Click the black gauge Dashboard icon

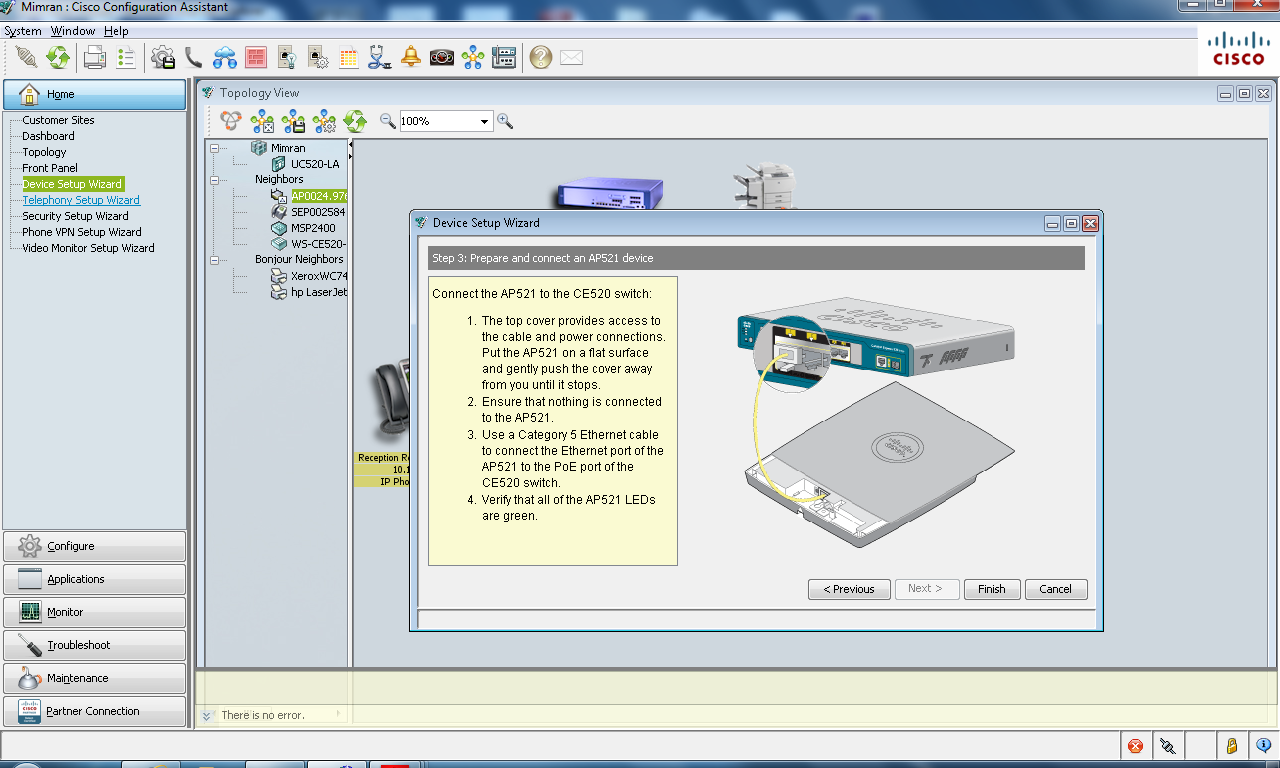[442, 57]
